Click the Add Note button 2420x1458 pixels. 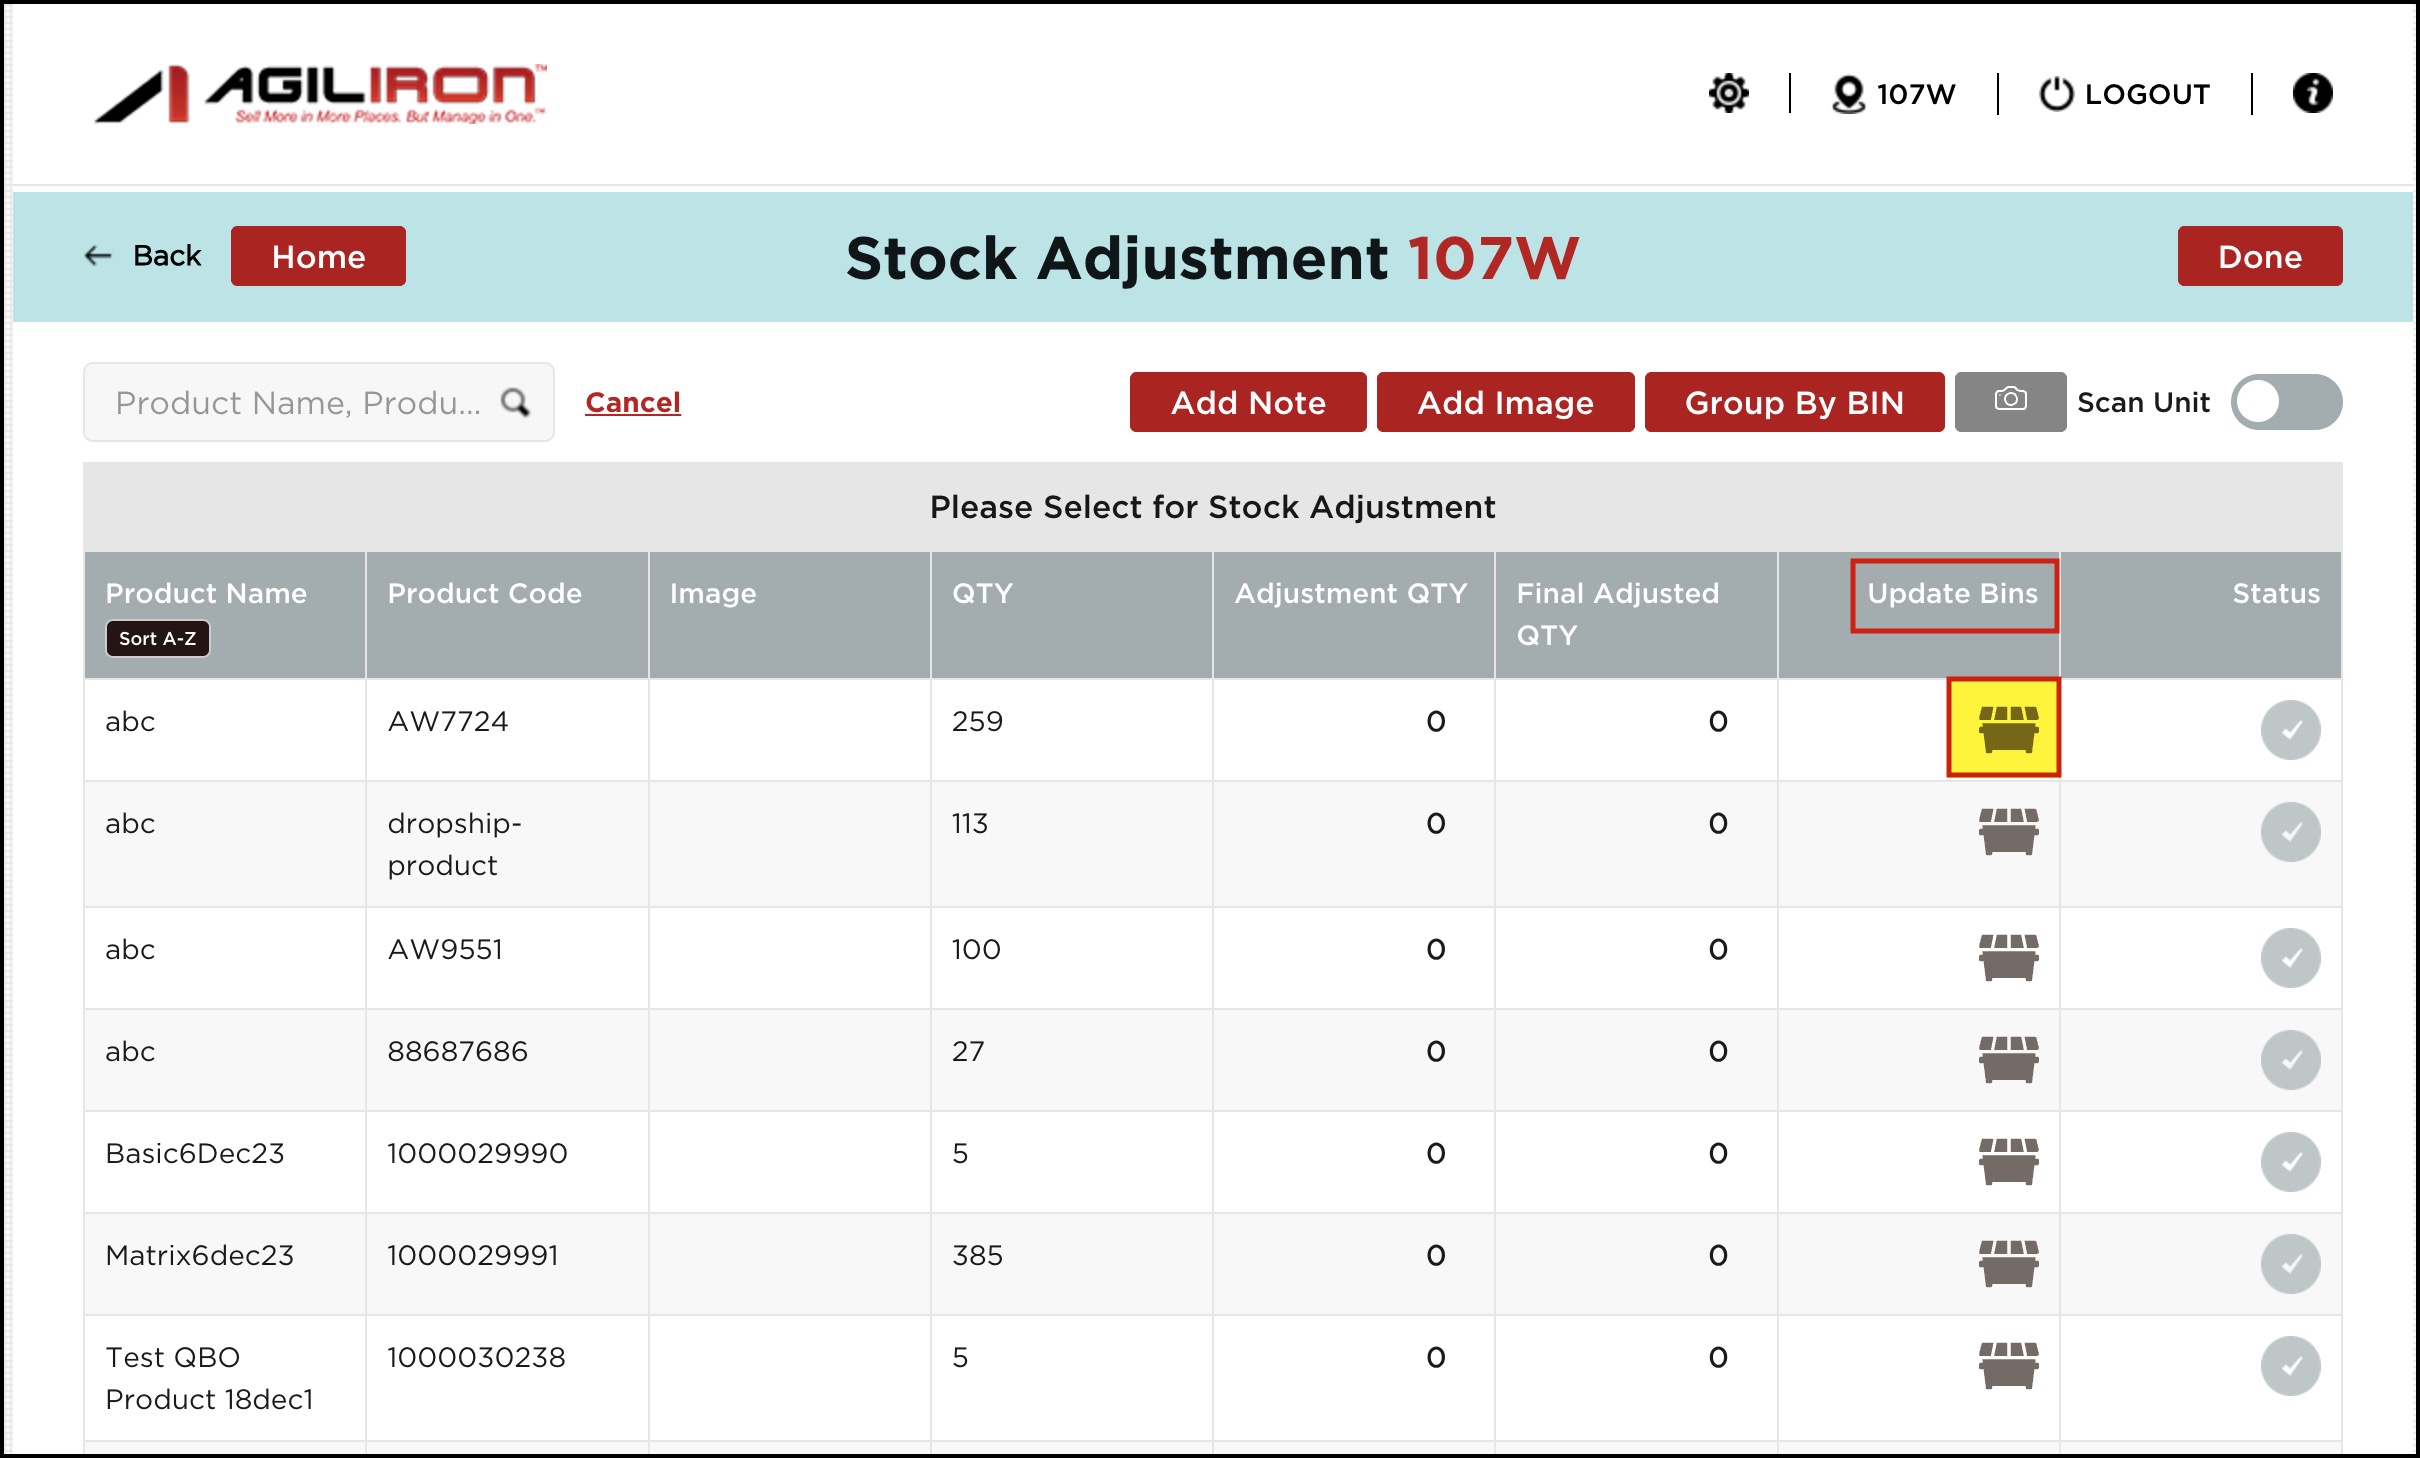[x=1247, y=402]
